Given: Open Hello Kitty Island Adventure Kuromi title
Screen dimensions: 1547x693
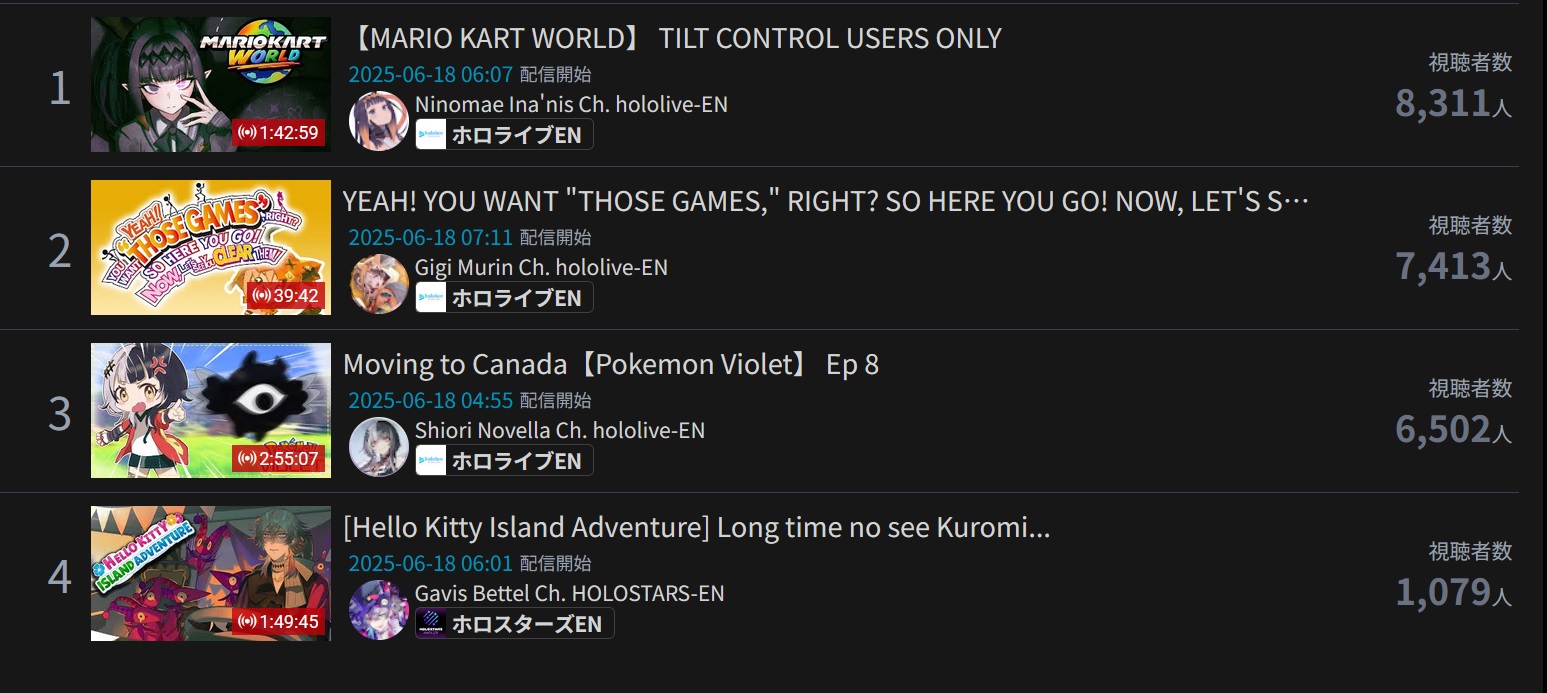Looking at the screenshot, I should click(x=697, y=528).
